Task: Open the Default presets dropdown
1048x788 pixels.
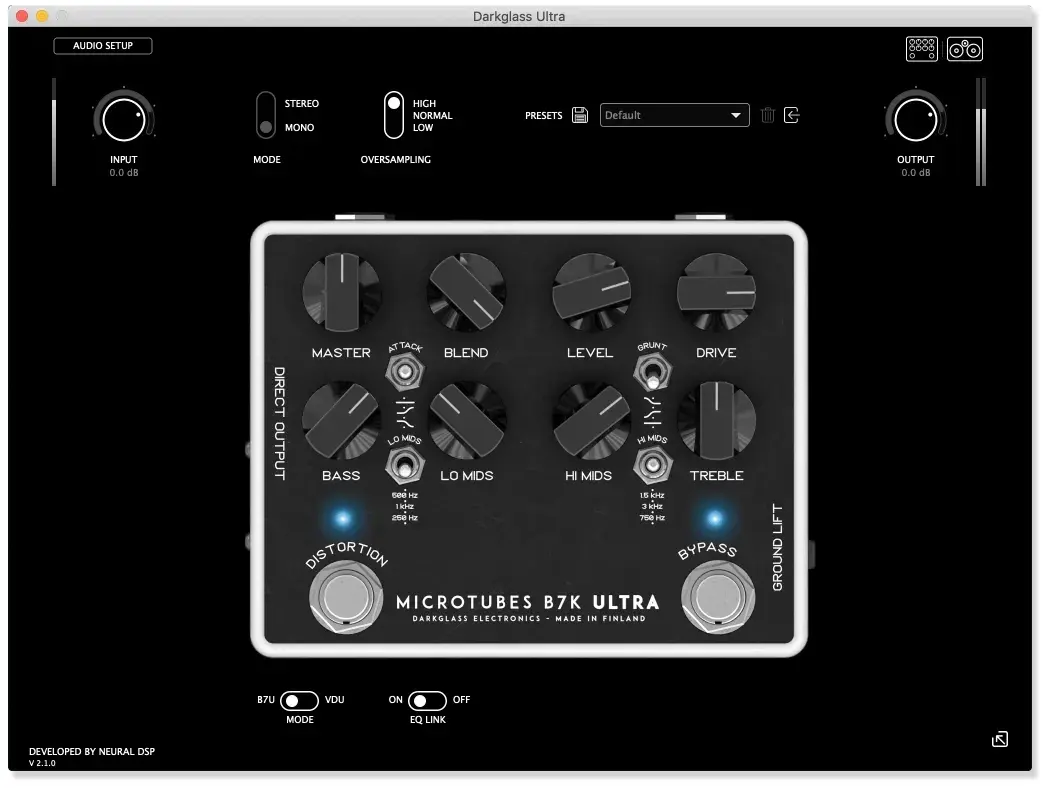Action: 674,115
